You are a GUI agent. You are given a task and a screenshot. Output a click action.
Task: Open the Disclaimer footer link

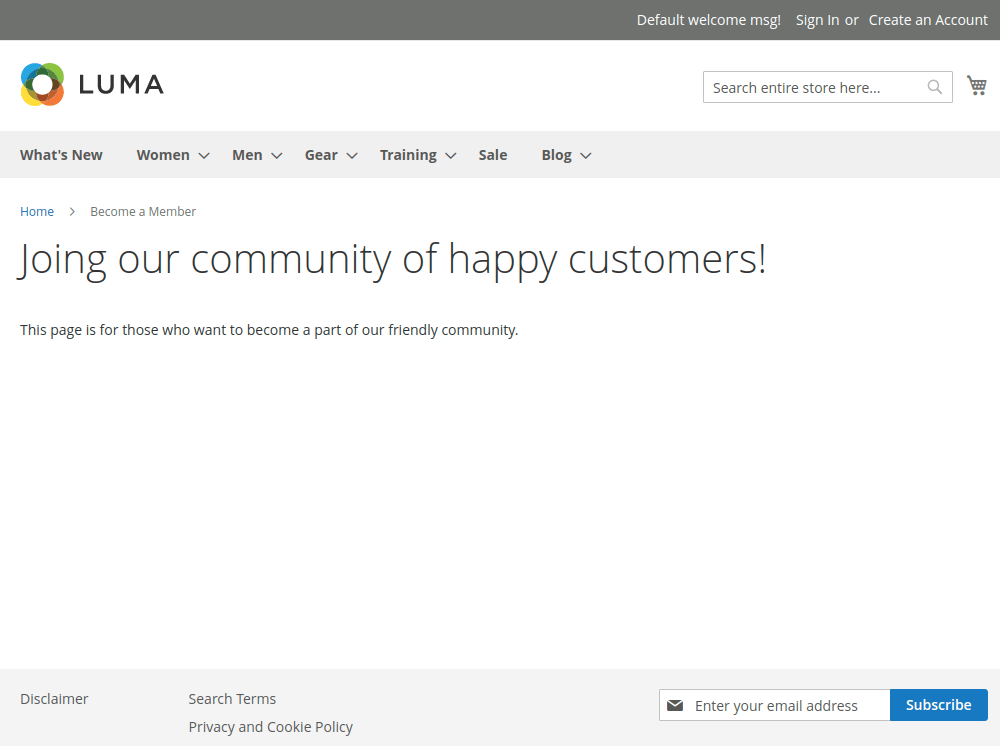[x=54, y=699]
